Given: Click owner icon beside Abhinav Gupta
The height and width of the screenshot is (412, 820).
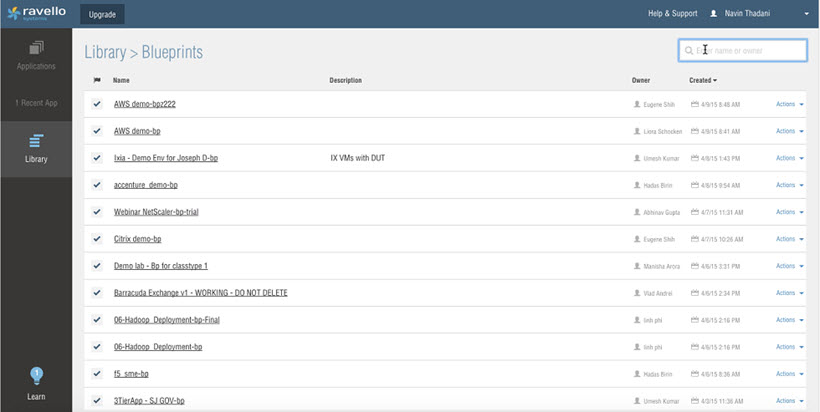Looking at the screenshot, I should click(x=637, y=212).
